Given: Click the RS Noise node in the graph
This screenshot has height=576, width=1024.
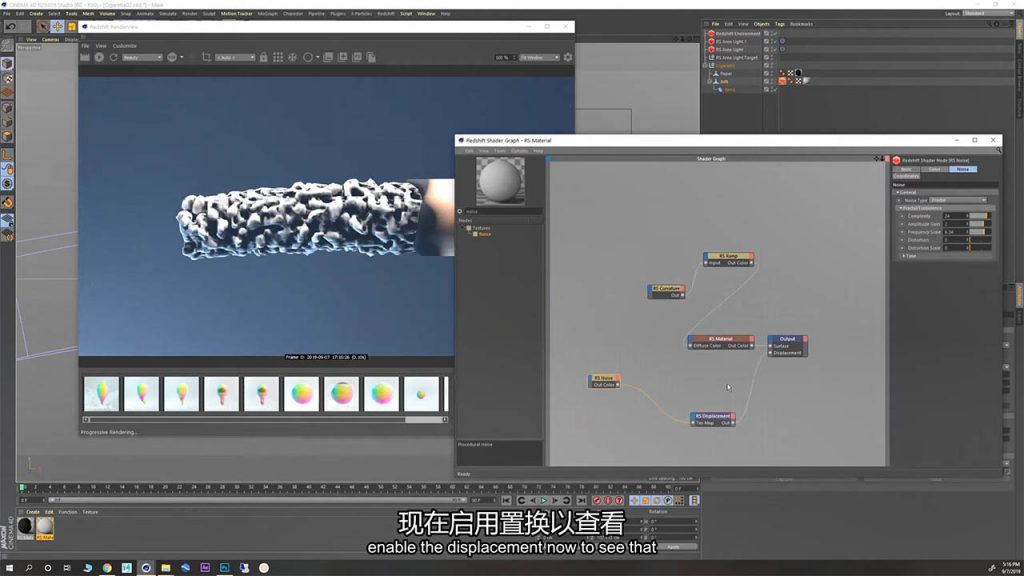Looking at the screenshot, I should [x=604, y=381].
